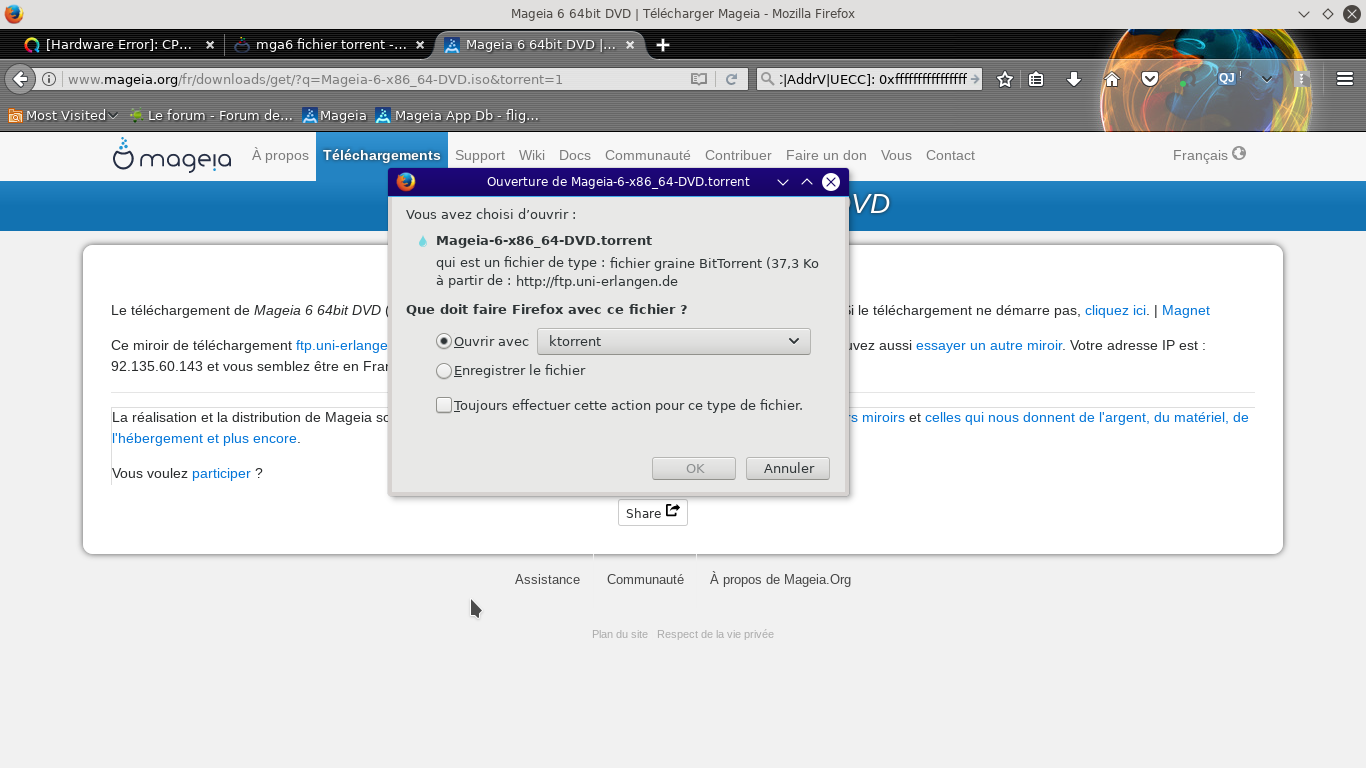Open Téléchargements menu item
The width and height of the screenshot is (1366, 768).
tap(382, 156)
